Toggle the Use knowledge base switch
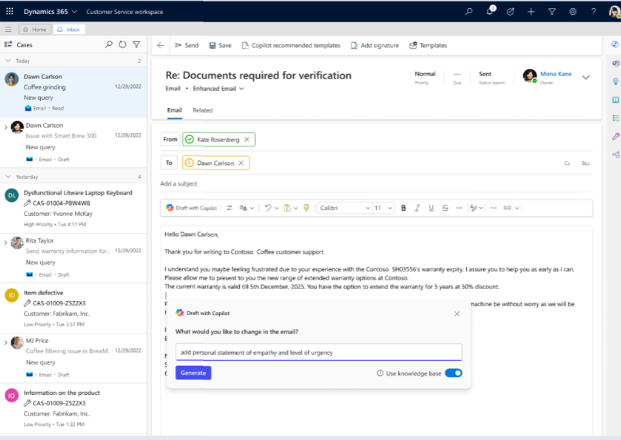 tap(453, 373)
